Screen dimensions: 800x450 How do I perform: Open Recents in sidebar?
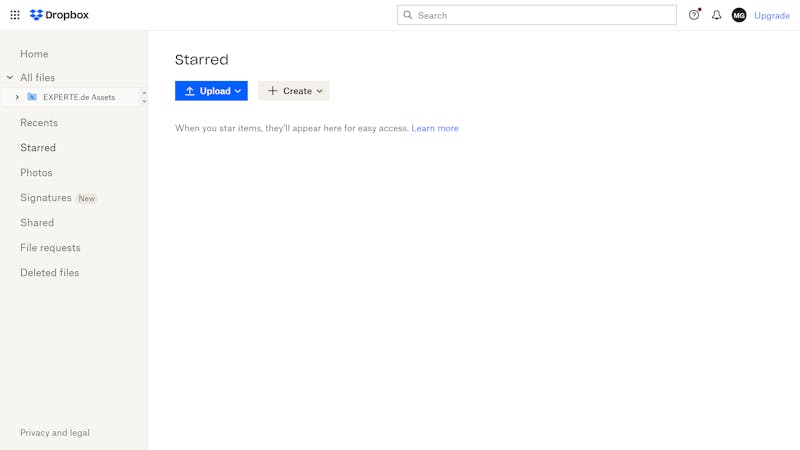tap(39, 122)
